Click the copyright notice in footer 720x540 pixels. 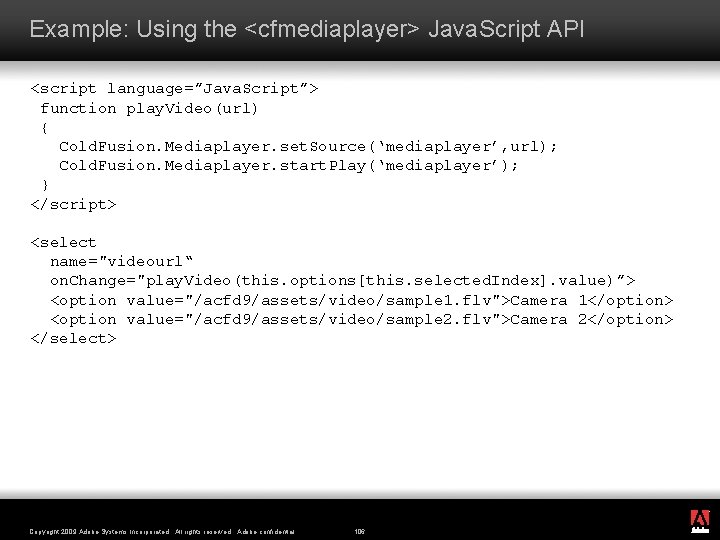point(162,532)
